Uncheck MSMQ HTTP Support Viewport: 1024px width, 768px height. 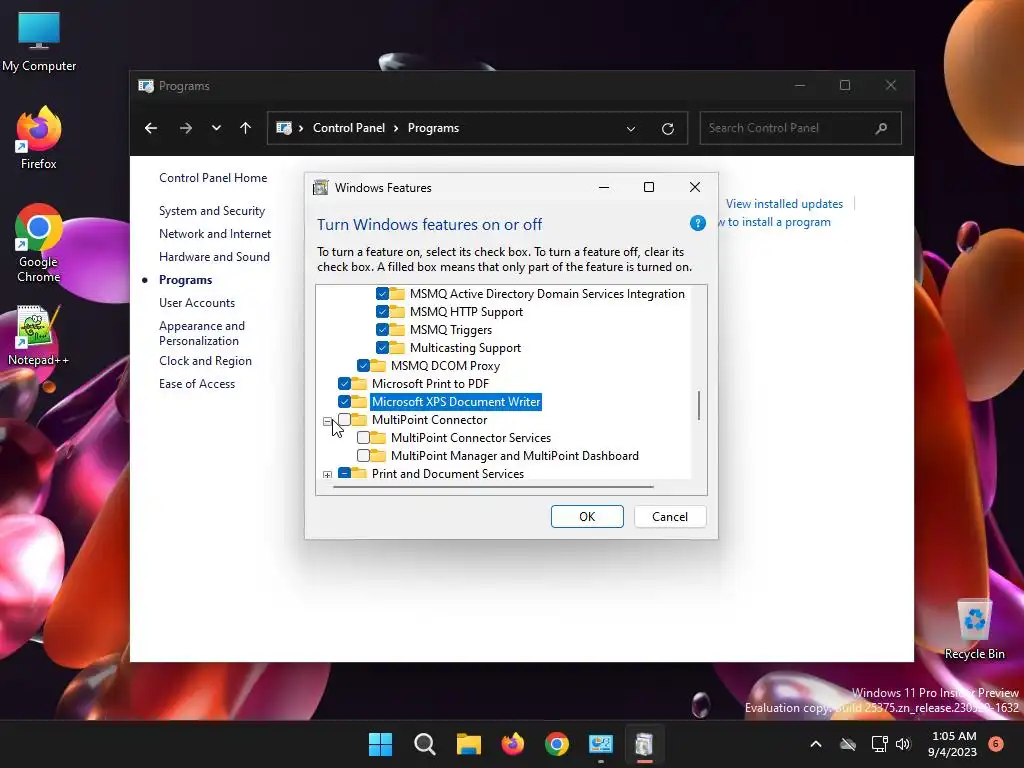(x=383, y=312)
